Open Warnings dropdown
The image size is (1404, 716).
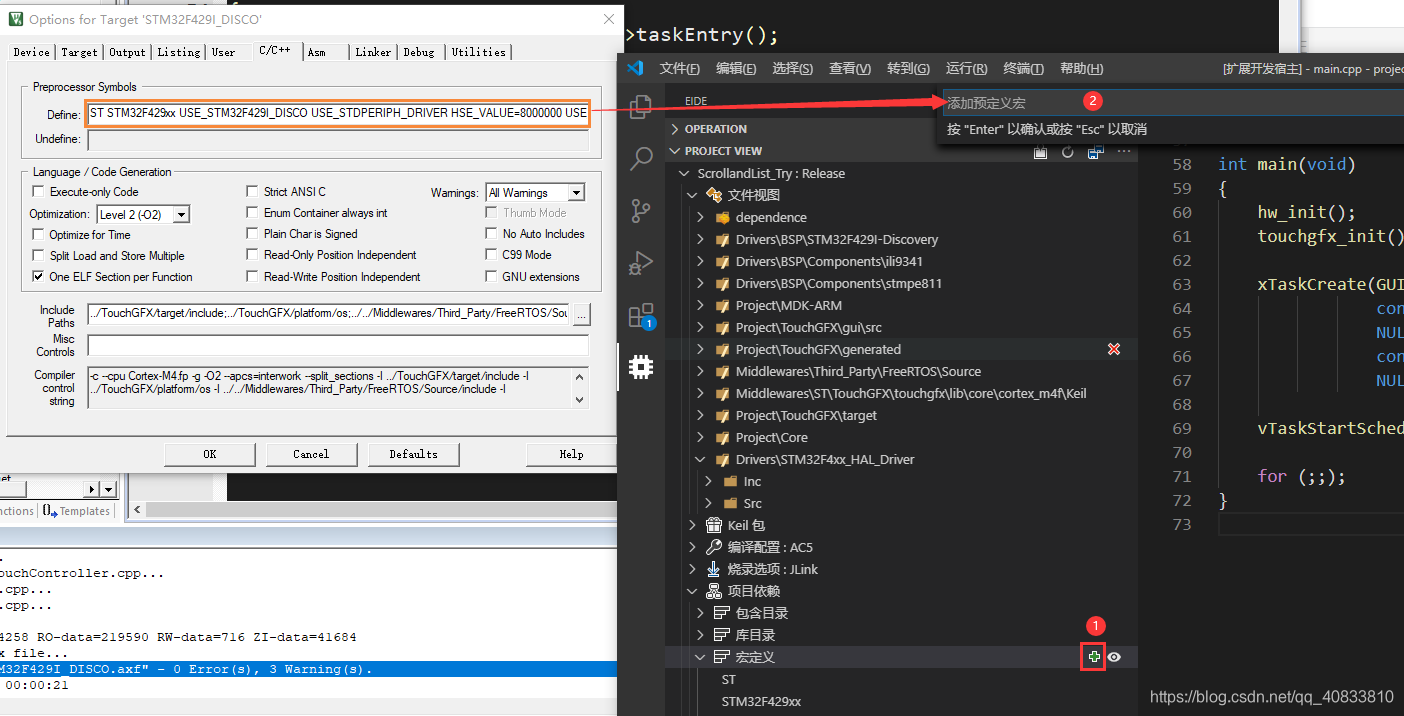point(576,193)
